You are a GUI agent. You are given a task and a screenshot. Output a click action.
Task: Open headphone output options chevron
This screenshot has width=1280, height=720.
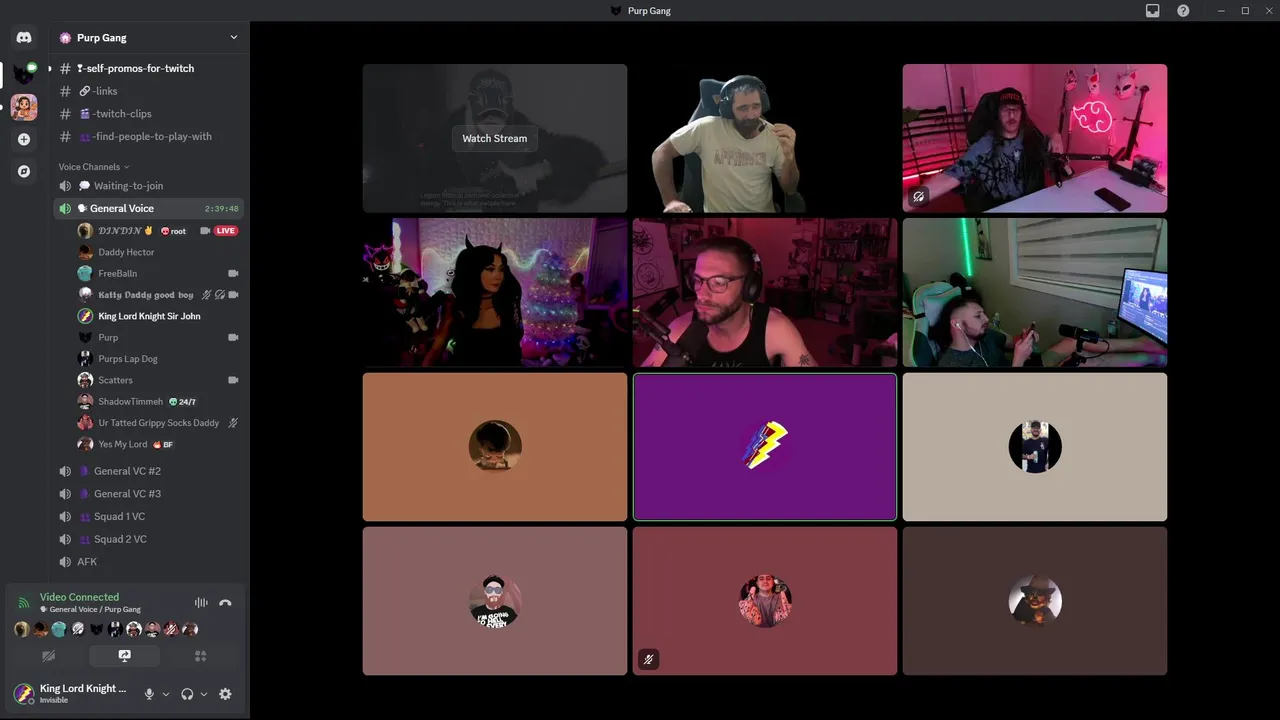[x=204, y=694]
